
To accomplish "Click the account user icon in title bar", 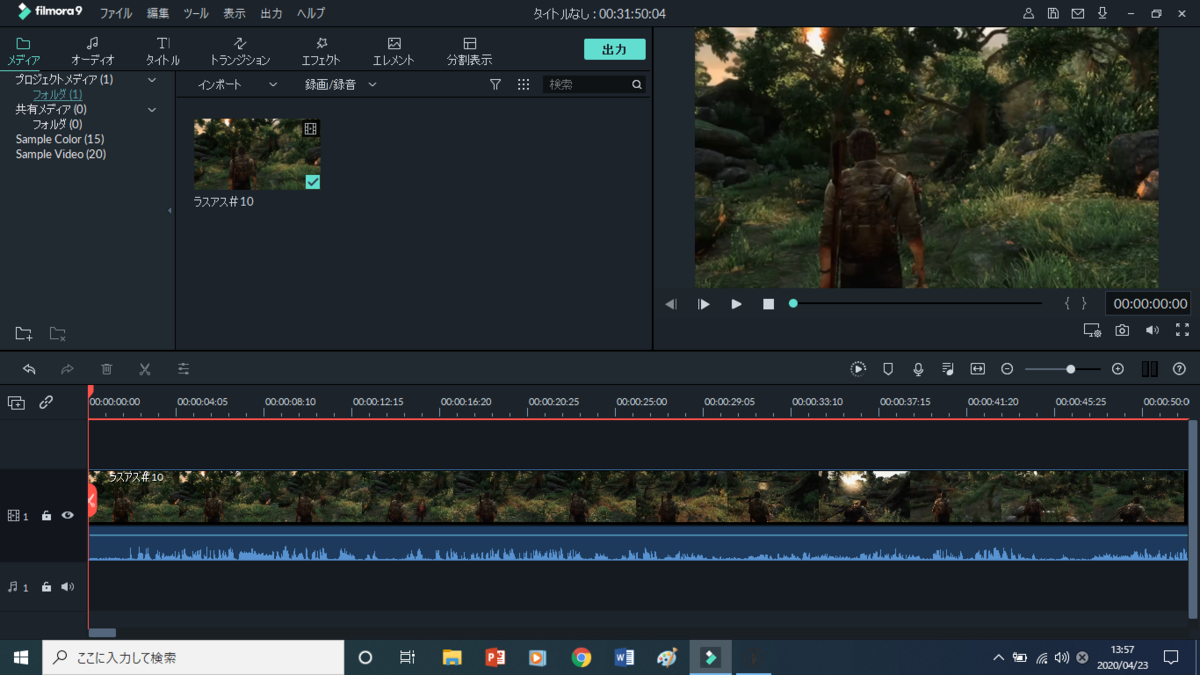I will point(1028,14).
